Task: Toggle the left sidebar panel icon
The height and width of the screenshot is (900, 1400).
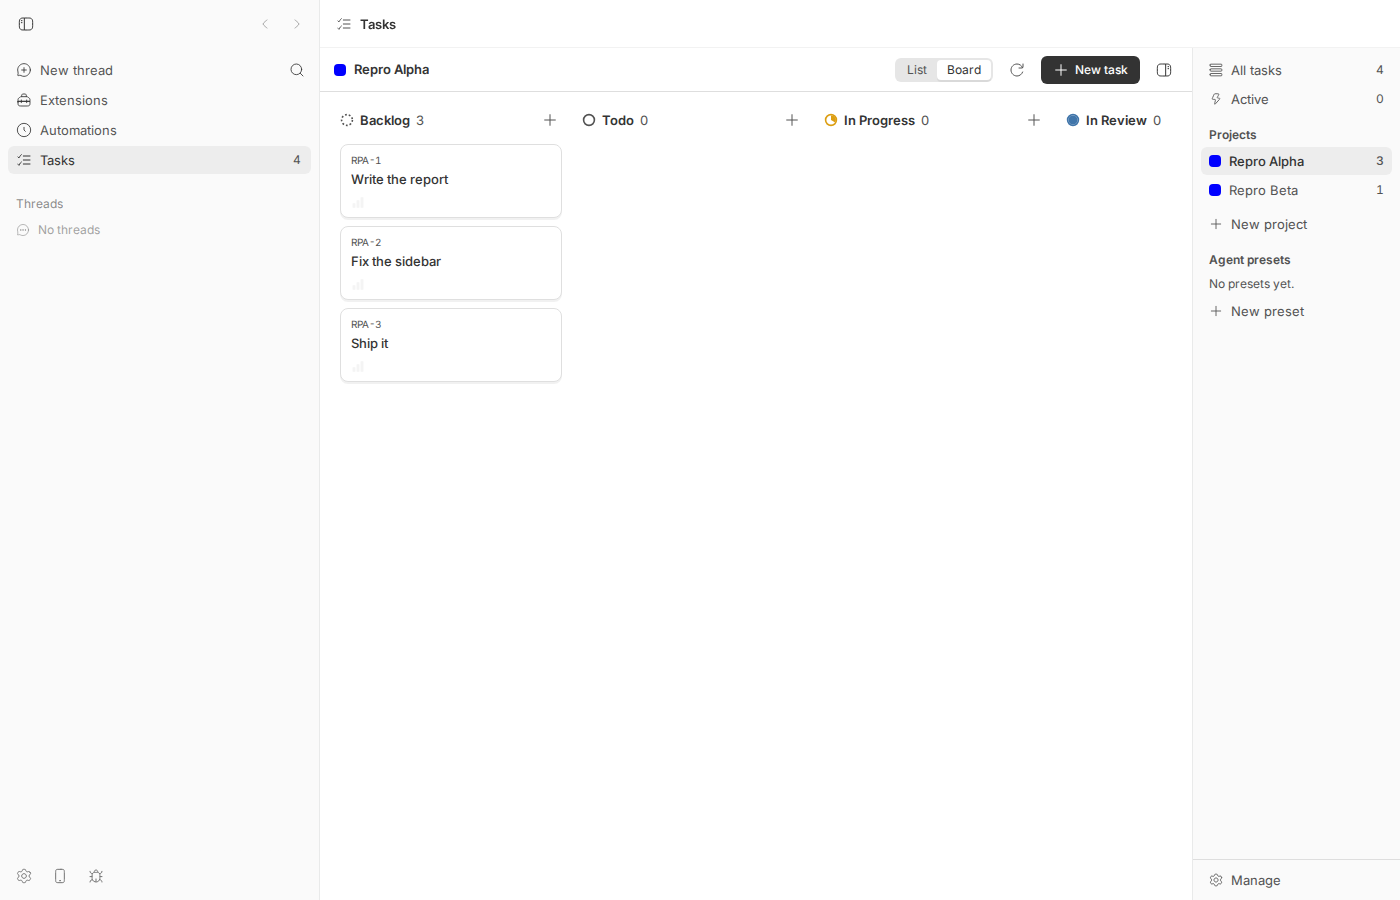Action: [x=26, y=24]
